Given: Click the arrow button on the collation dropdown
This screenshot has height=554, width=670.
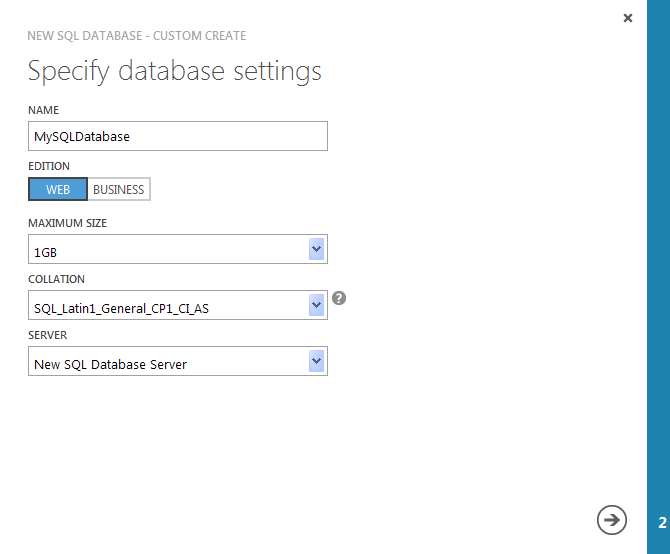Looking at the screenshot, I should [x=317, y=305].
